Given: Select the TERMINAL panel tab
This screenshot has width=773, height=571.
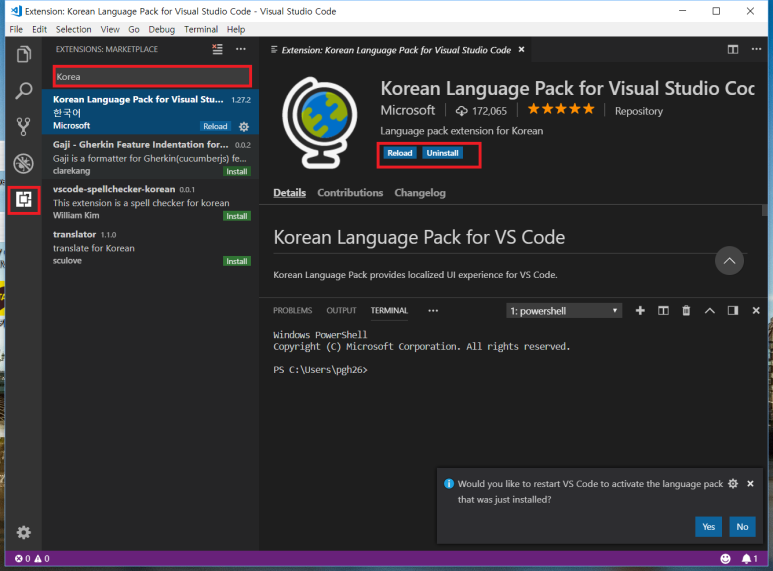Looking at the screenshot, I should tap(389, 311).
